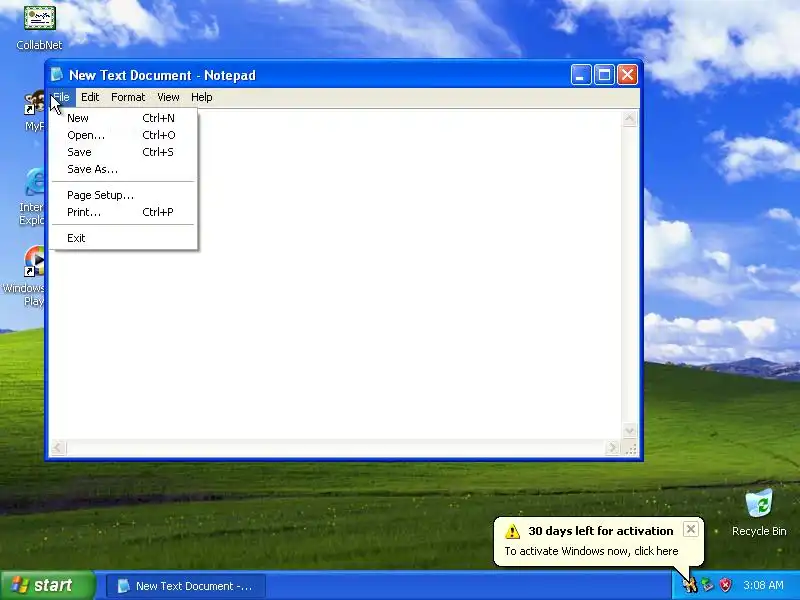Click the 3:08 AM taskbar clock
The height and width of the screenshot is (600, 800).
click(x=763, y=585)
